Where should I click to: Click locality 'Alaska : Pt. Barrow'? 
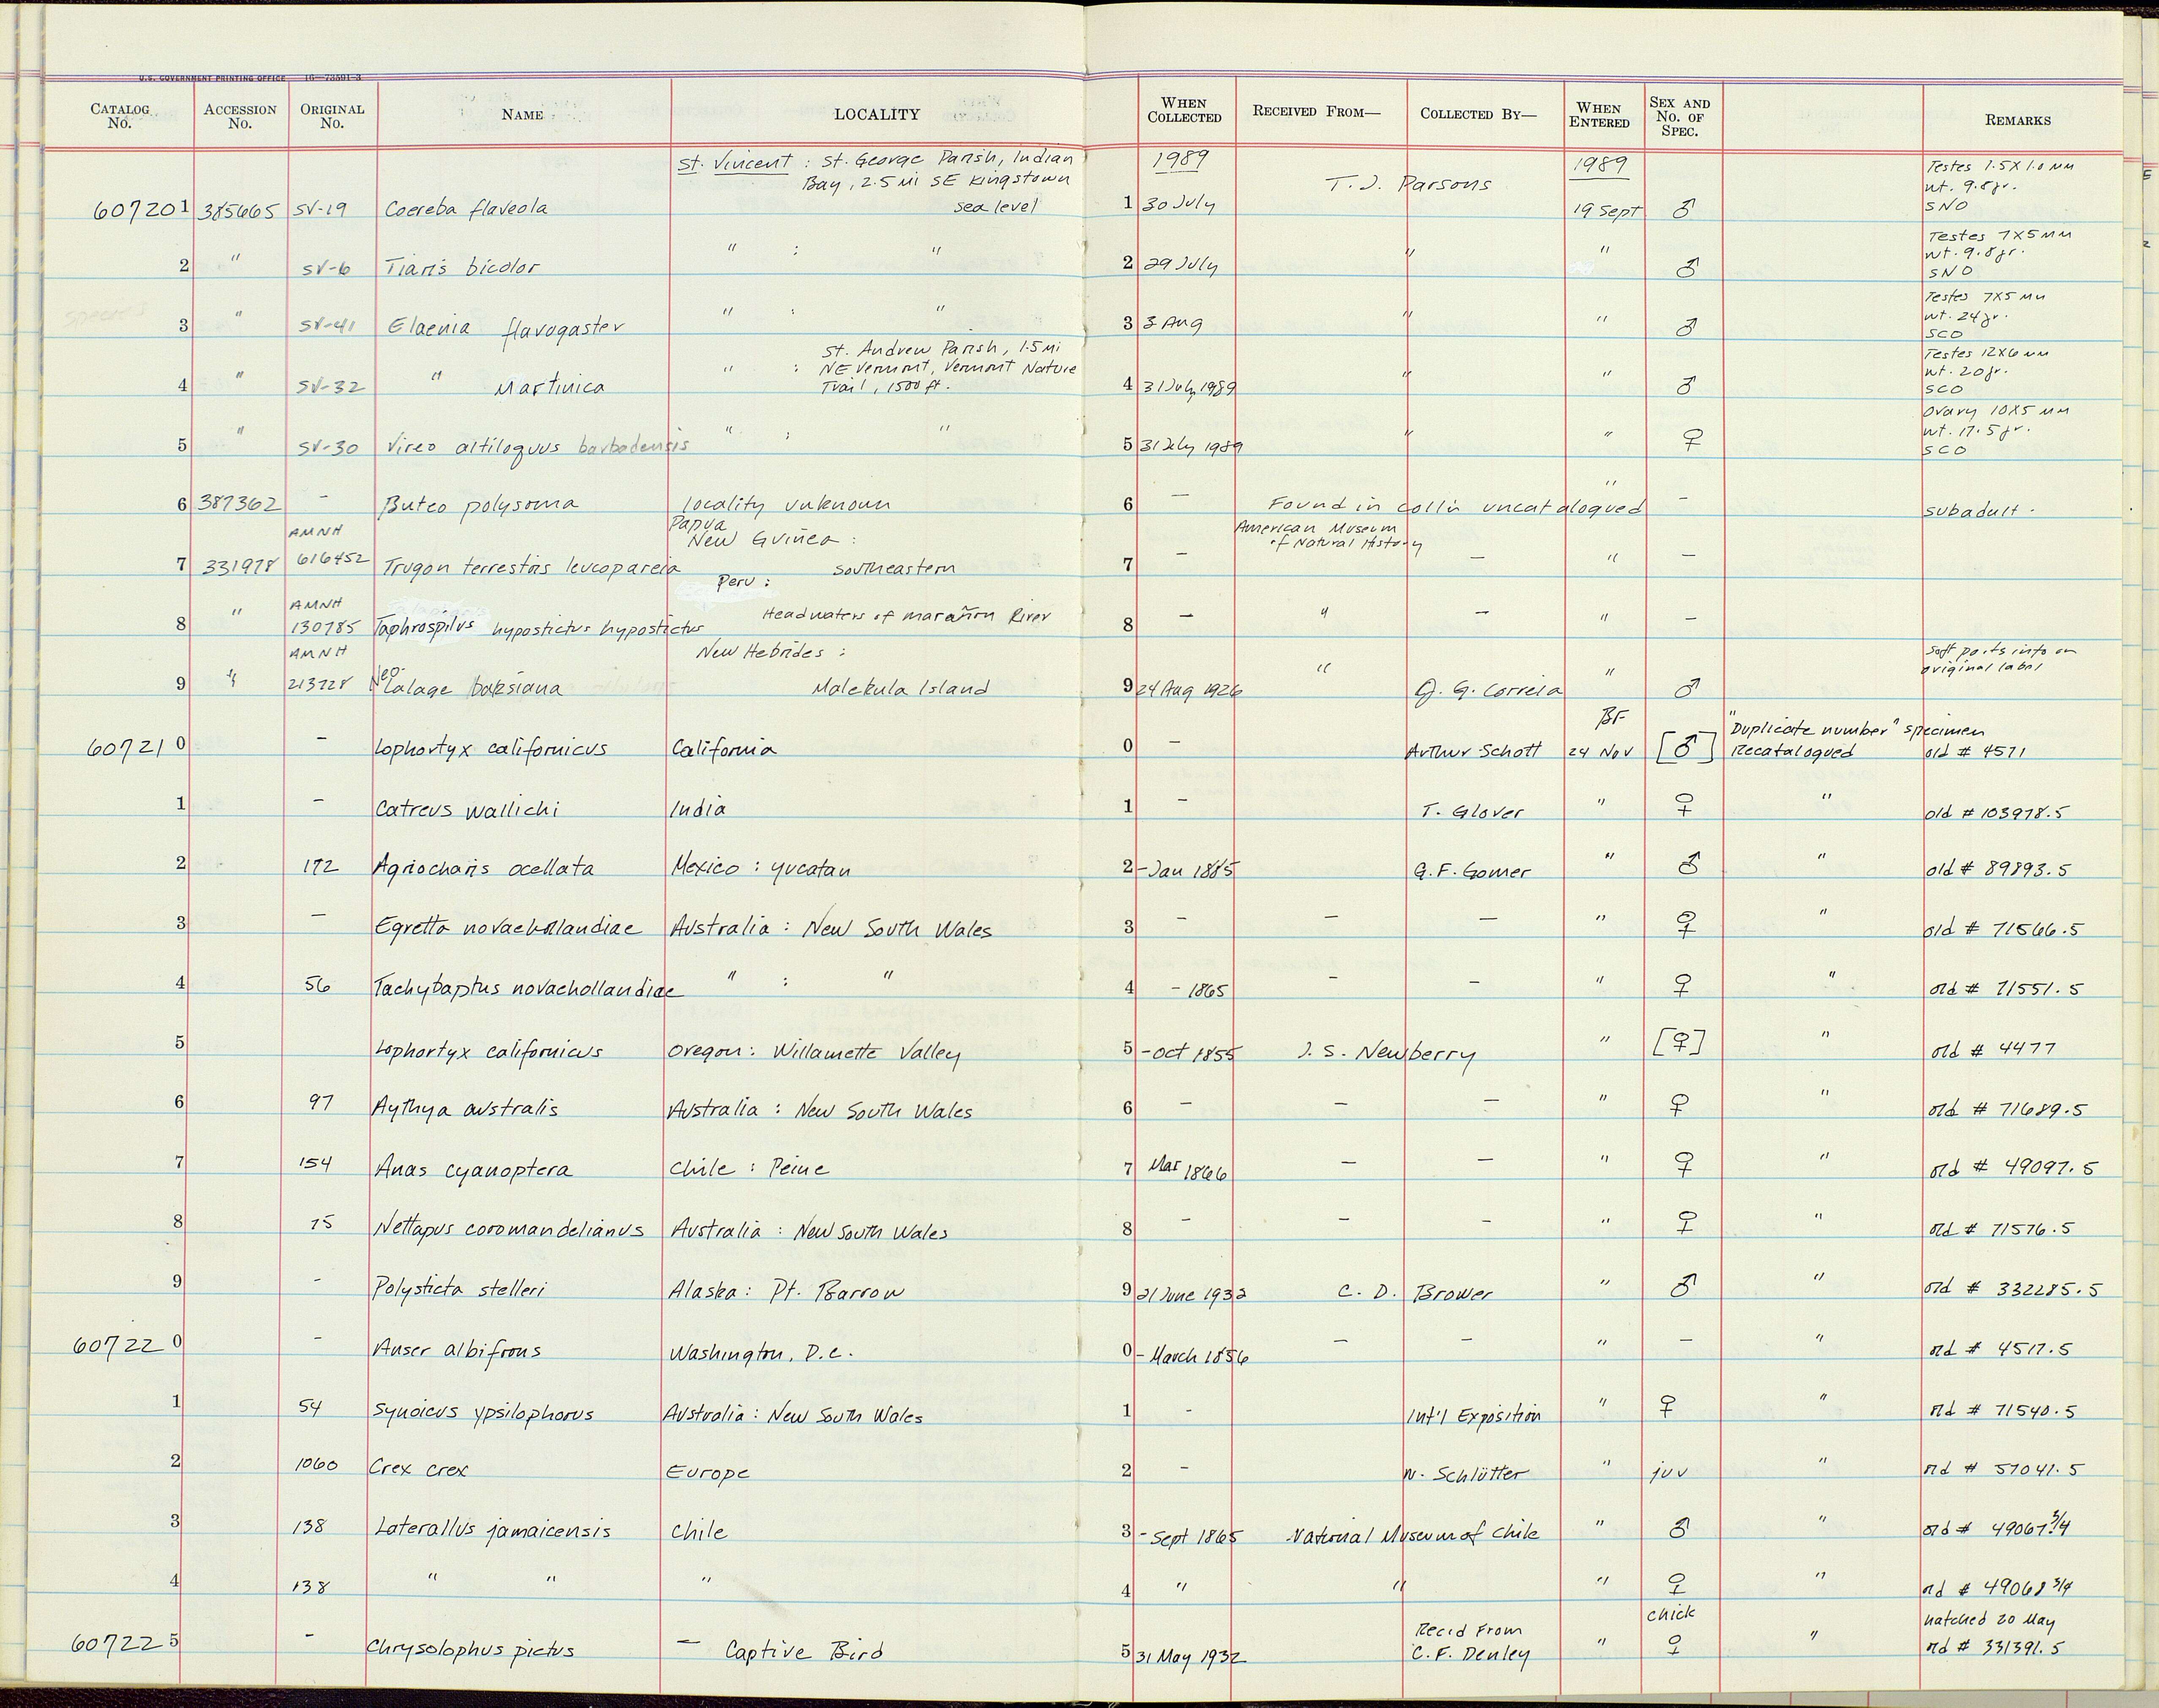click(785, 1291)
